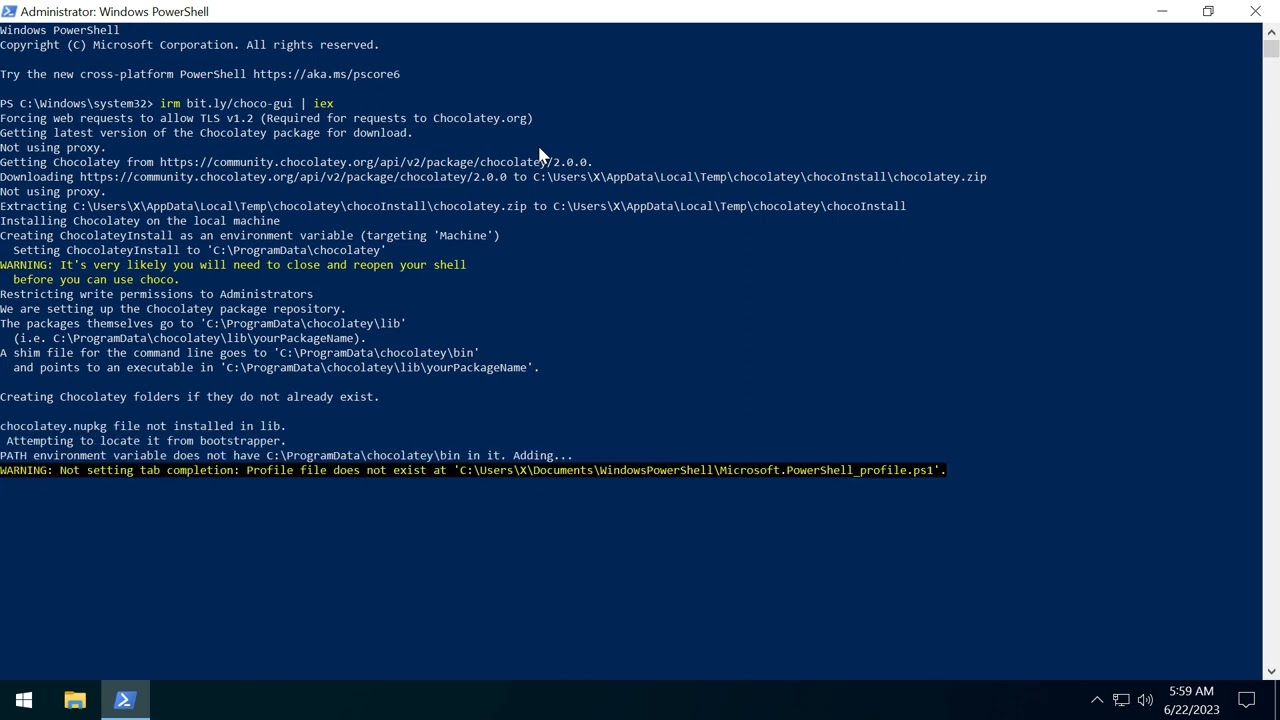Viewport: 1280px width, 720px height.
Task: Click 'Creating ChocolateyInstall as an environment variable' line
Action: [x=250, y=235]
